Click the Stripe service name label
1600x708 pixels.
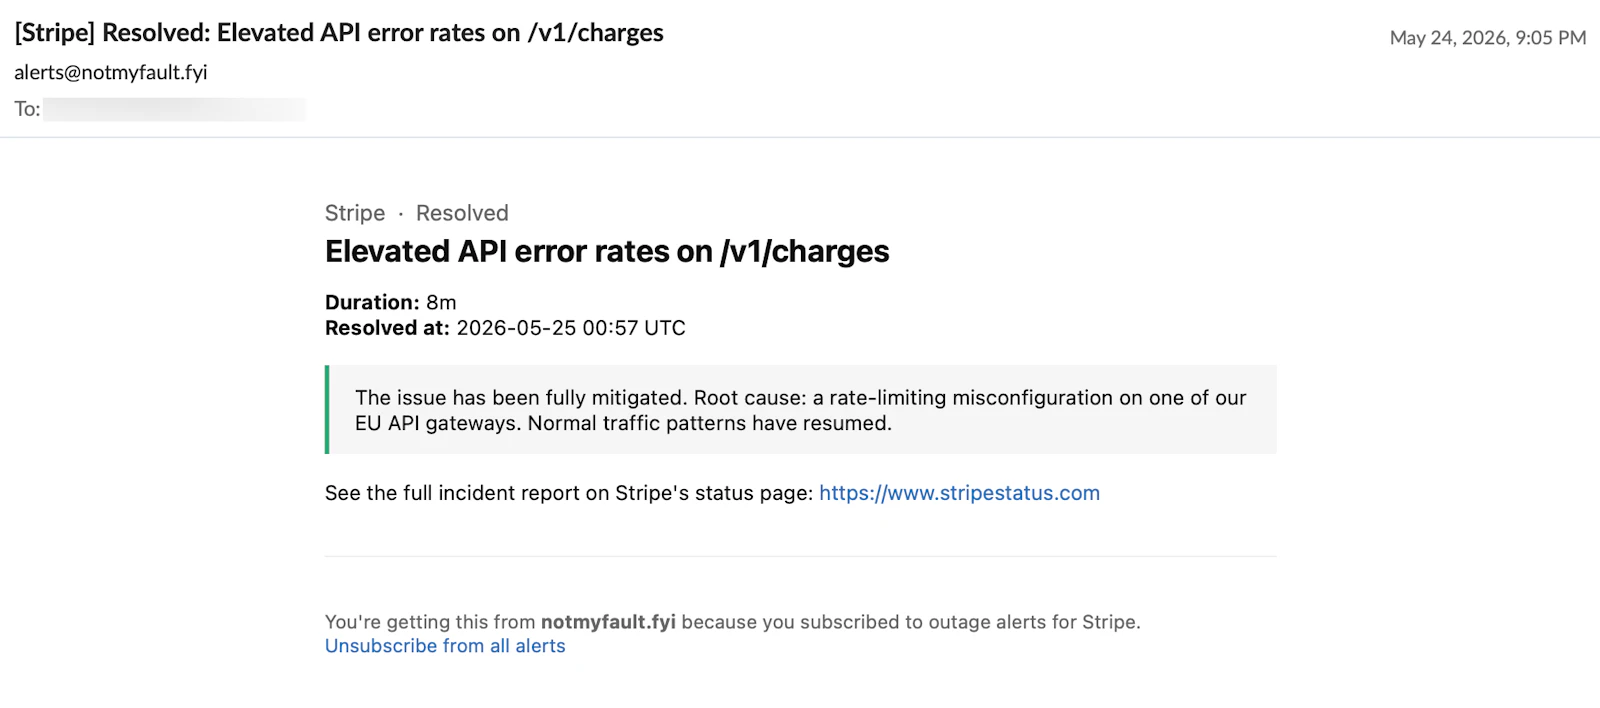pyautogui.click(x=355, y=213)
